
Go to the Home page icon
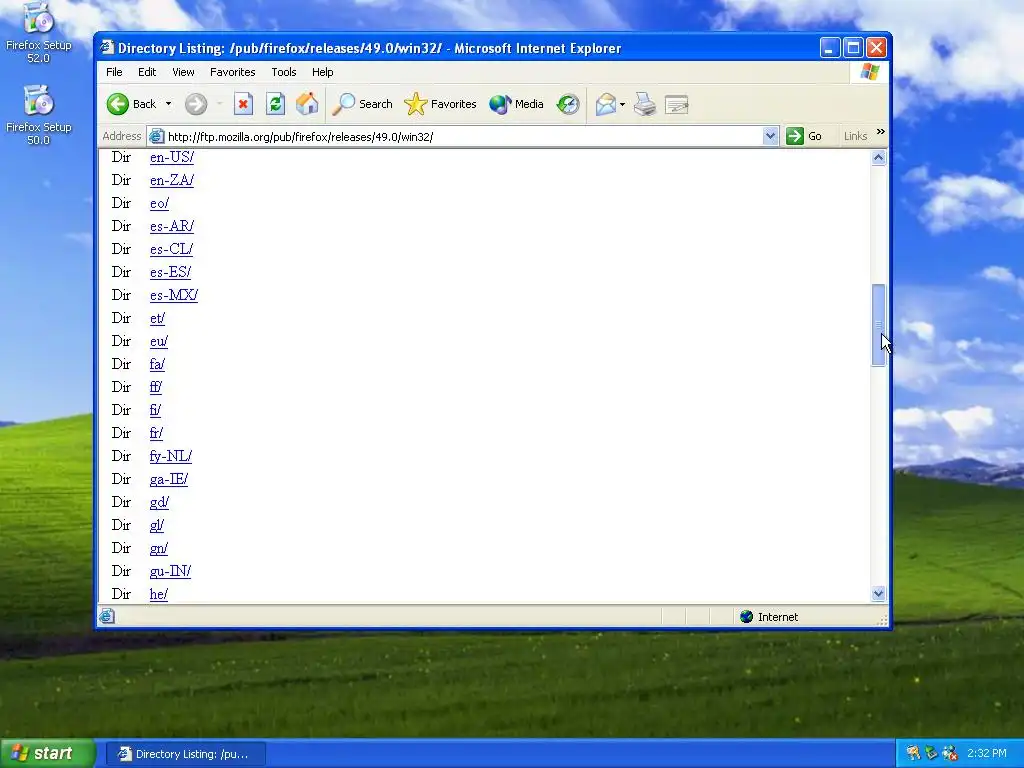coord(307,104)
